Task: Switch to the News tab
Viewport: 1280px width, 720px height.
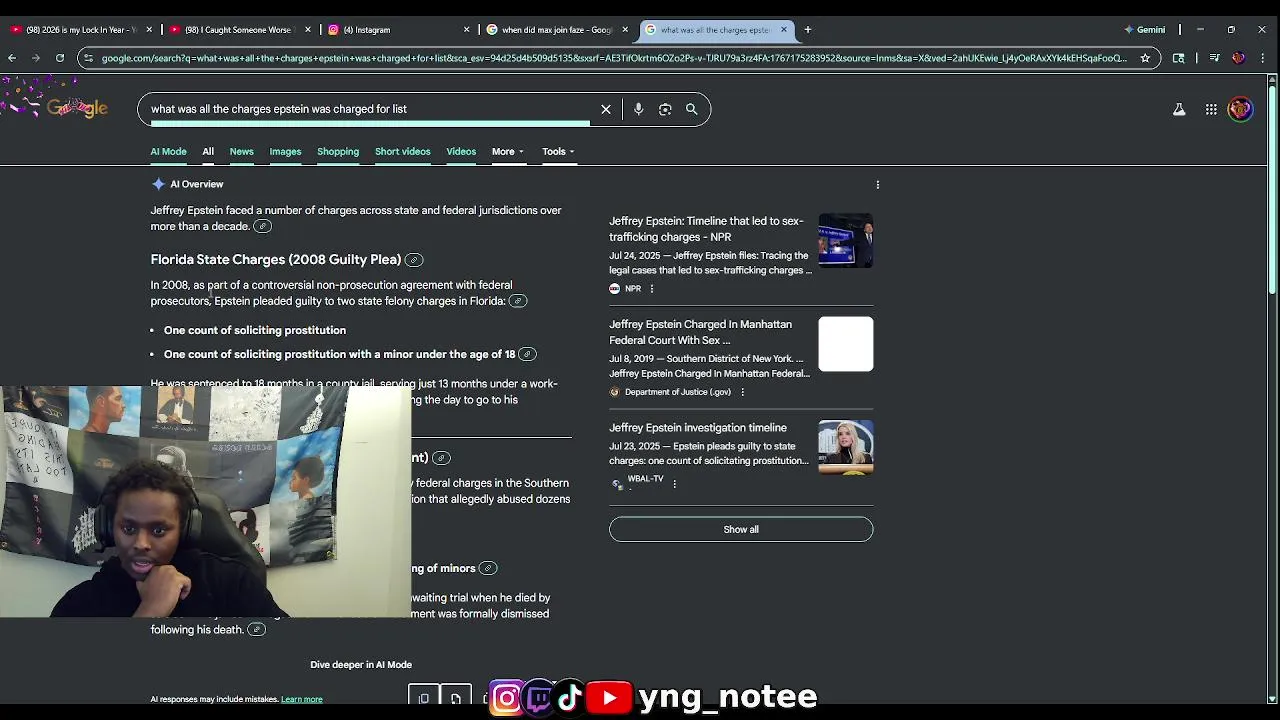Action: tap(241, 152)
